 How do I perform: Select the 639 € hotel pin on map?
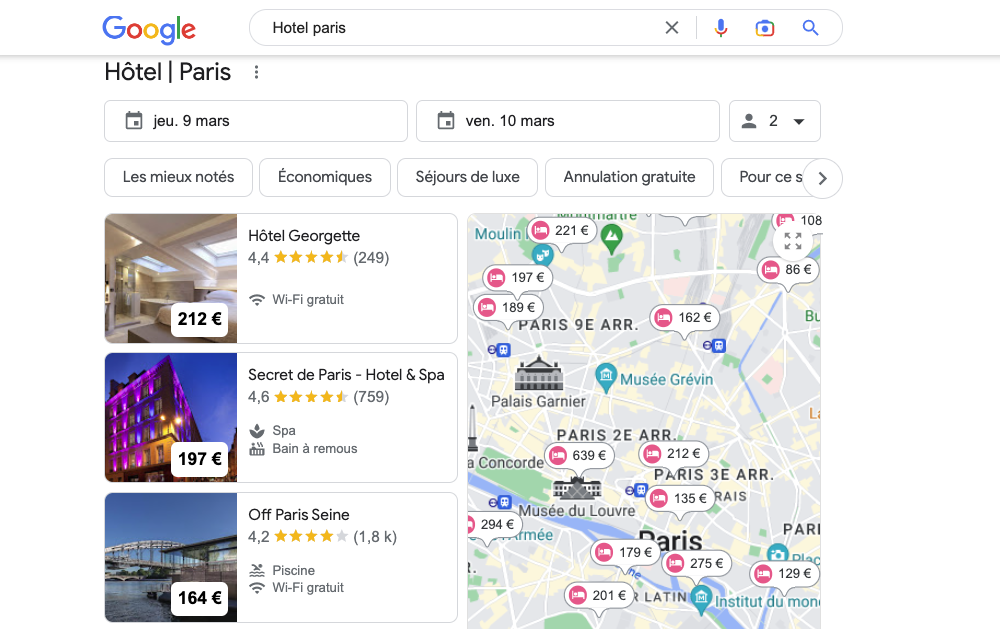coord(578,455)
